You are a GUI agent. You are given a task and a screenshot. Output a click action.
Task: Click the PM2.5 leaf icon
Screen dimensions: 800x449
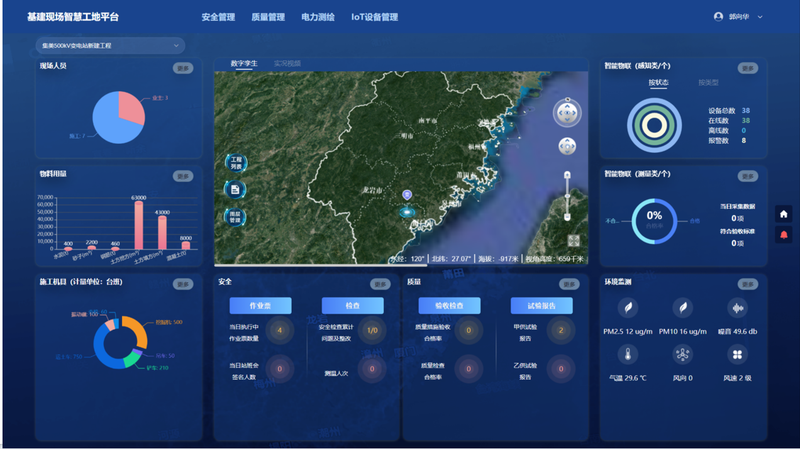pyautogui.click(x=628, y=308)
